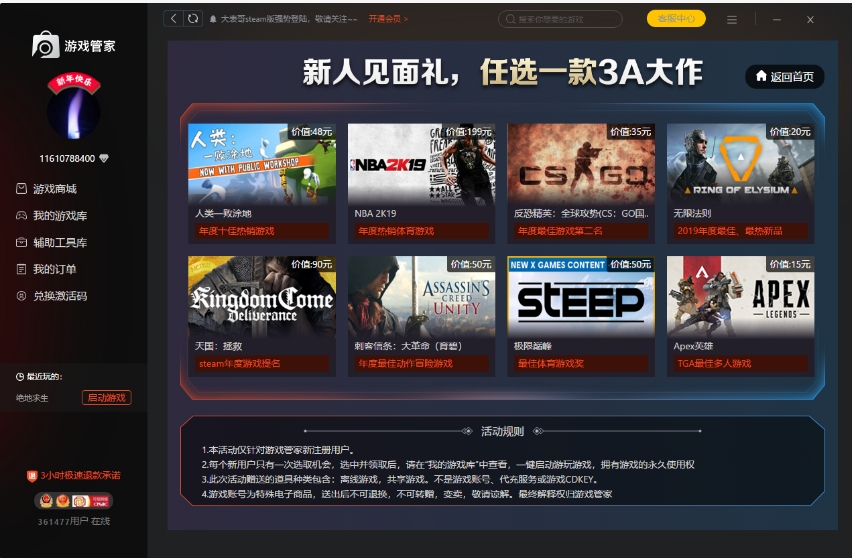Screen dimensions: 852x558
Task: Click the 客服中心 yellow button
Action: point(676,18)
